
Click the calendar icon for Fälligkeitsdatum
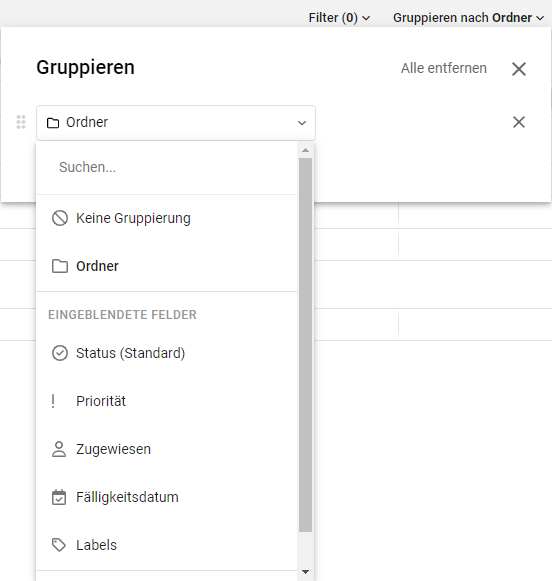coord(59,497)
